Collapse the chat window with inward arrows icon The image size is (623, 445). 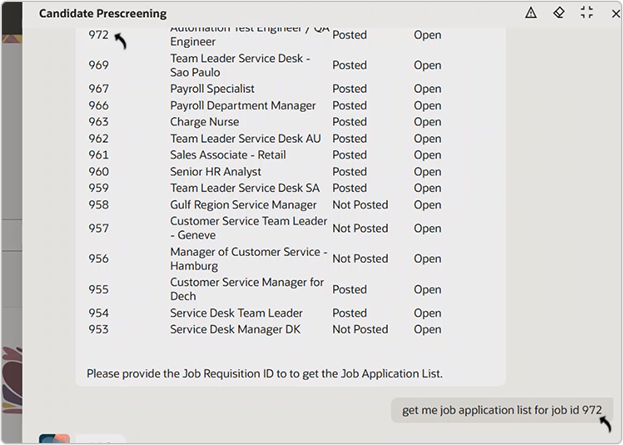tap(587, 13)
